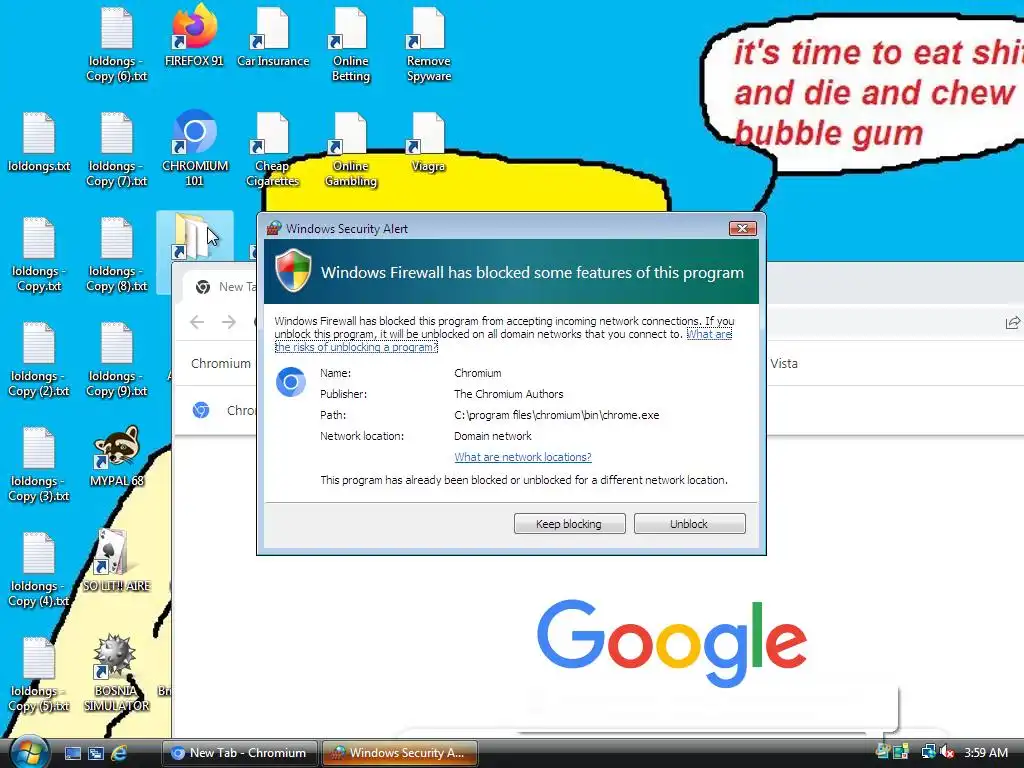The height and width of the screenshot is (768, 1024).
Task: Open the Online Gambling shortcut
Action: coord(351,149)
